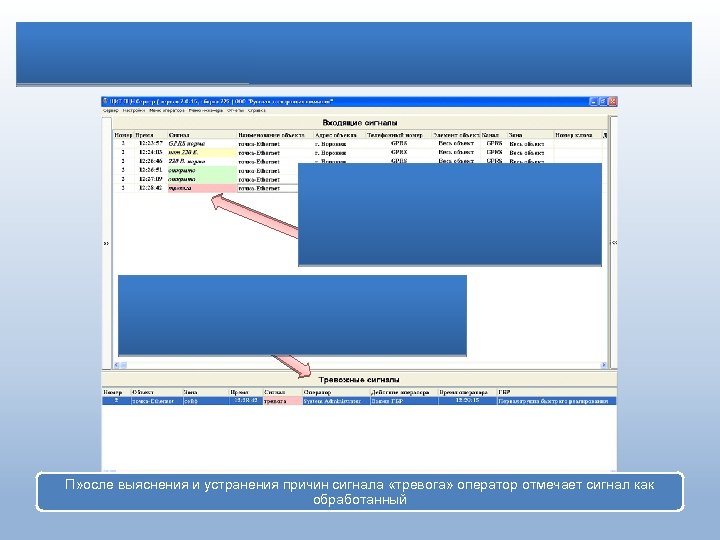Screen dimensions: 720x540
Task: Click the ГБР column header
Action: click(x=557, y=392)
